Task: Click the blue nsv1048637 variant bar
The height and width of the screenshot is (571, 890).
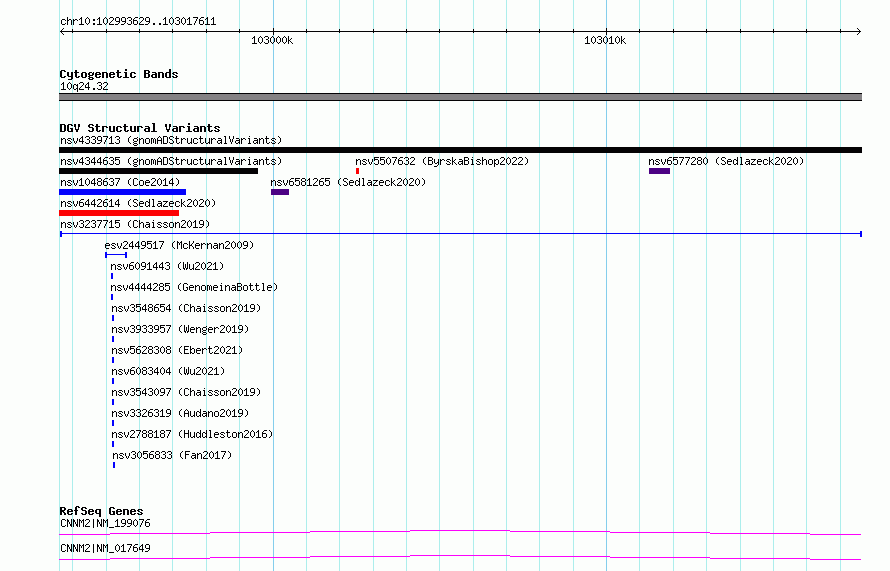Action: 123,192
